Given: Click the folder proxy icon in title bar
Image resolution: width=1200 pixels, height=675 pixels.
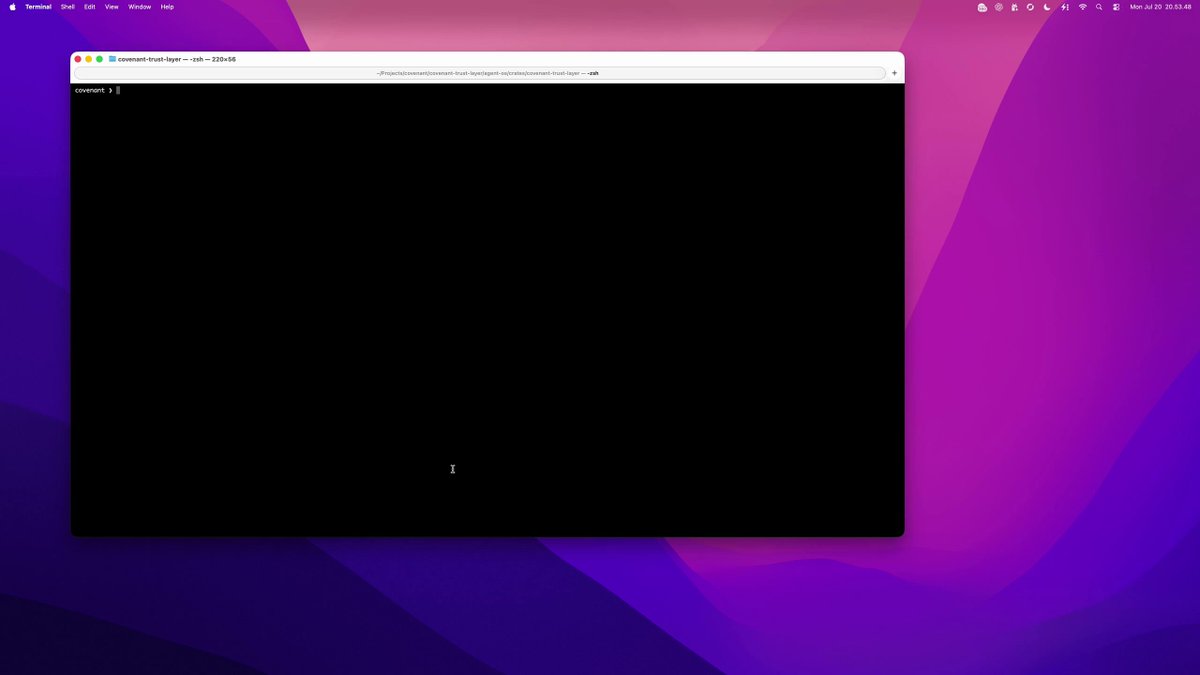Looking at the screenshot, I should click(113, 59).
